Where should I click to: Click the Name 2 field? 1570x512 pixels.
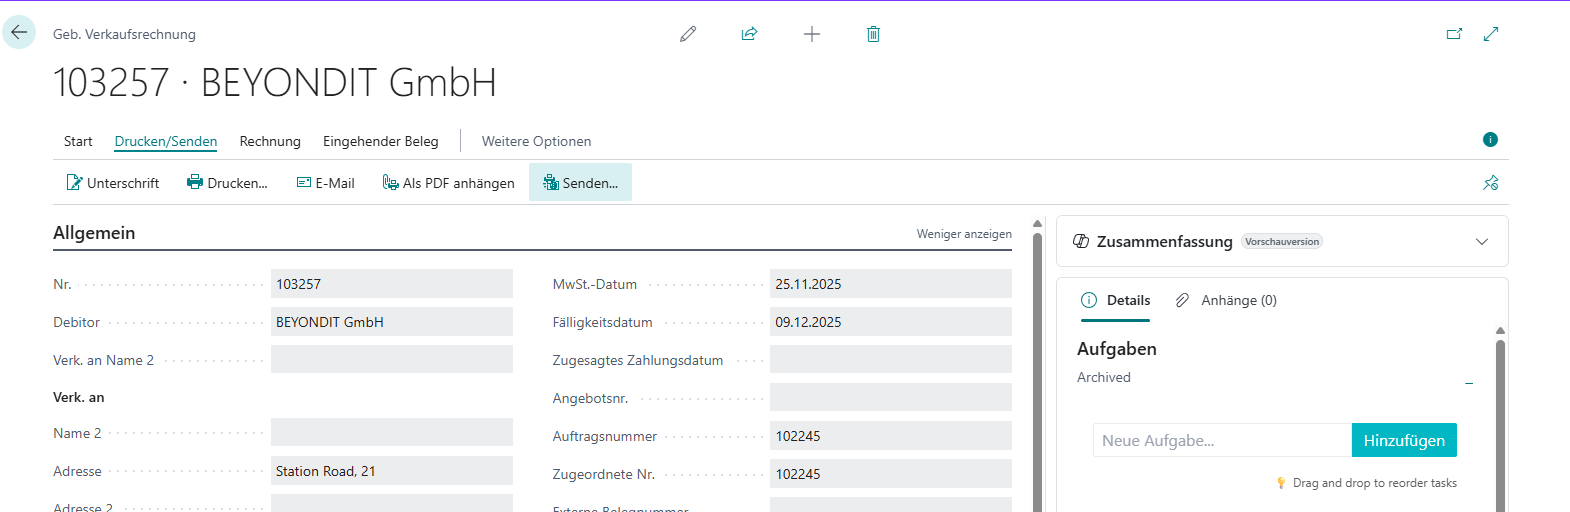click(392, 433)
